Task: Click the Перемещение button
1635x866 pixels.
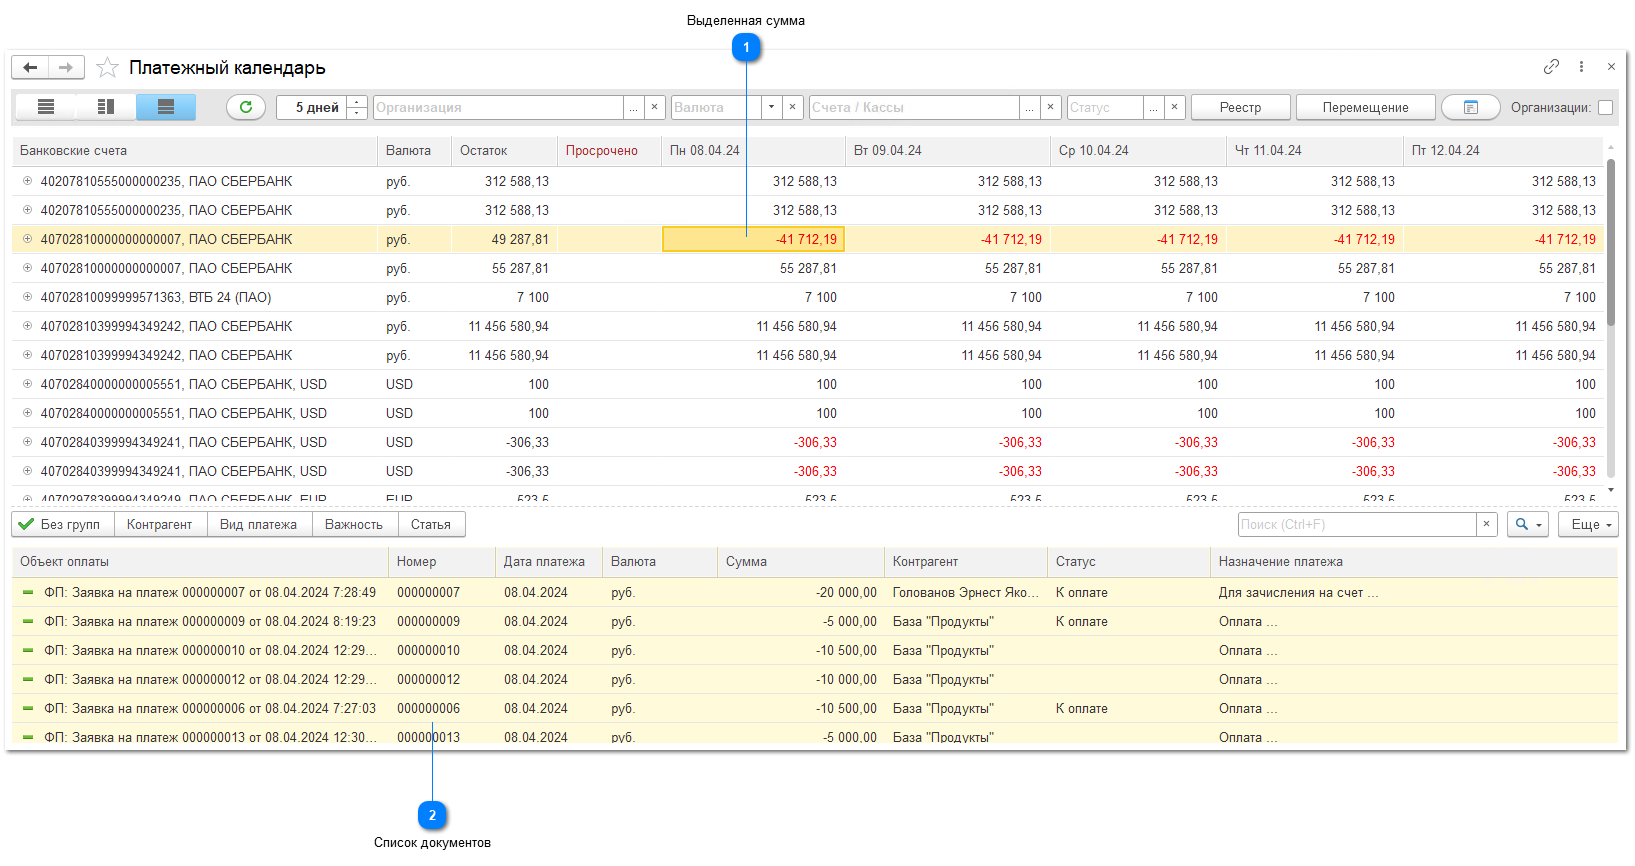Action: 1365,107
